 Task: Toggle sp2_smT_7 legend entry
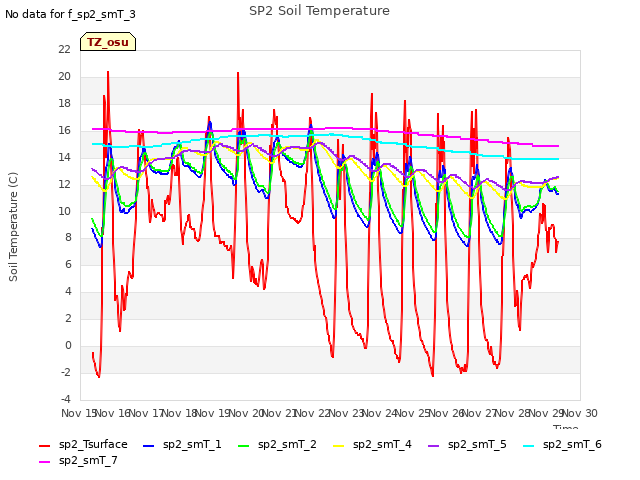point(78,460)
